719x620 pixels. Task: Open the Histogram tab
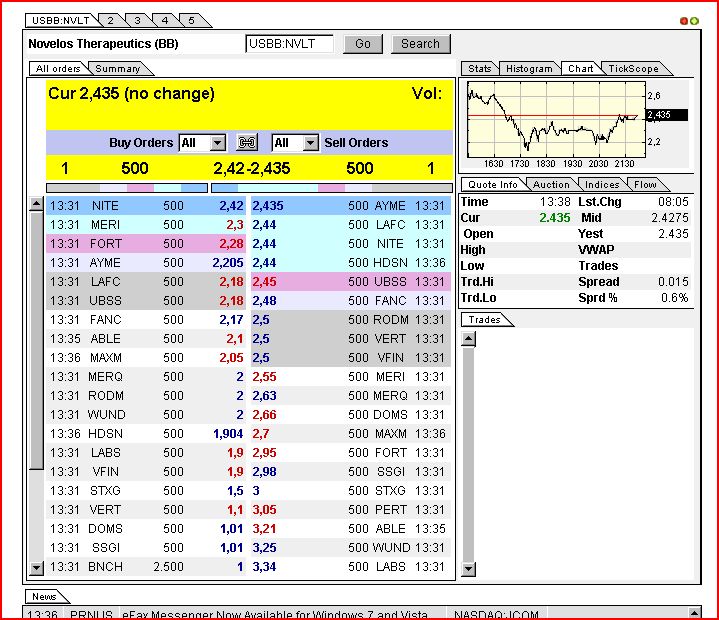point(529,69)
